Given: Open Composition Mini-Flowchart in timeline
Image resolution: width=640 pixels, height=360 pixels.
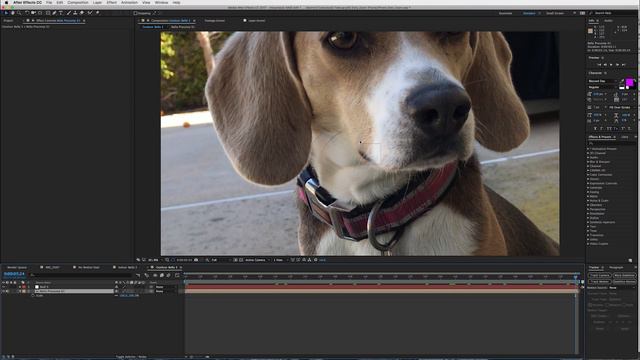Looking at the screenshot, I should point(138,275).
